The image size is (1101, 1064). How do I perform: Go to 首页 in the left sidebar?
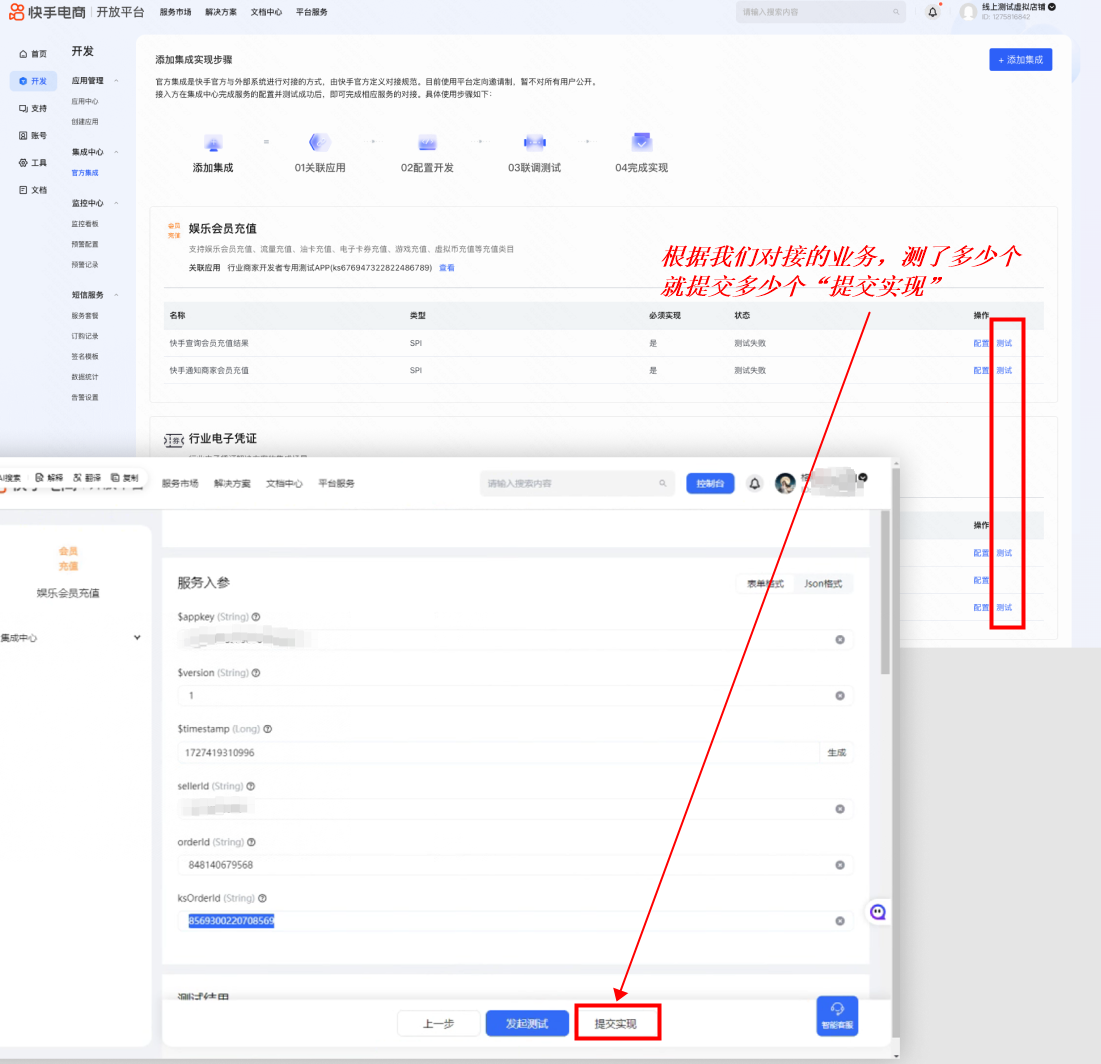(x=33, y=54)
